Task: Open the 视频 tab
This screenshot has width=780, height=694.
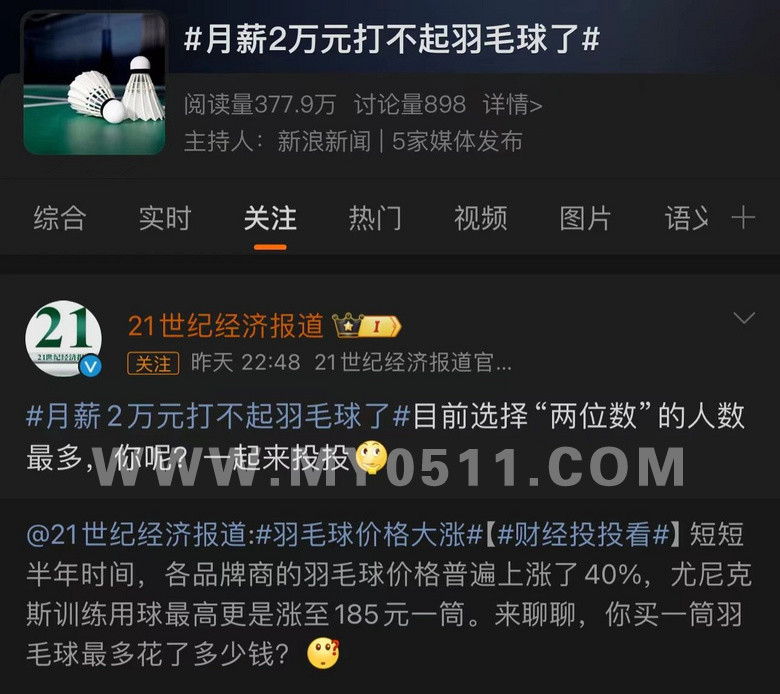Action: pos(481,218)
